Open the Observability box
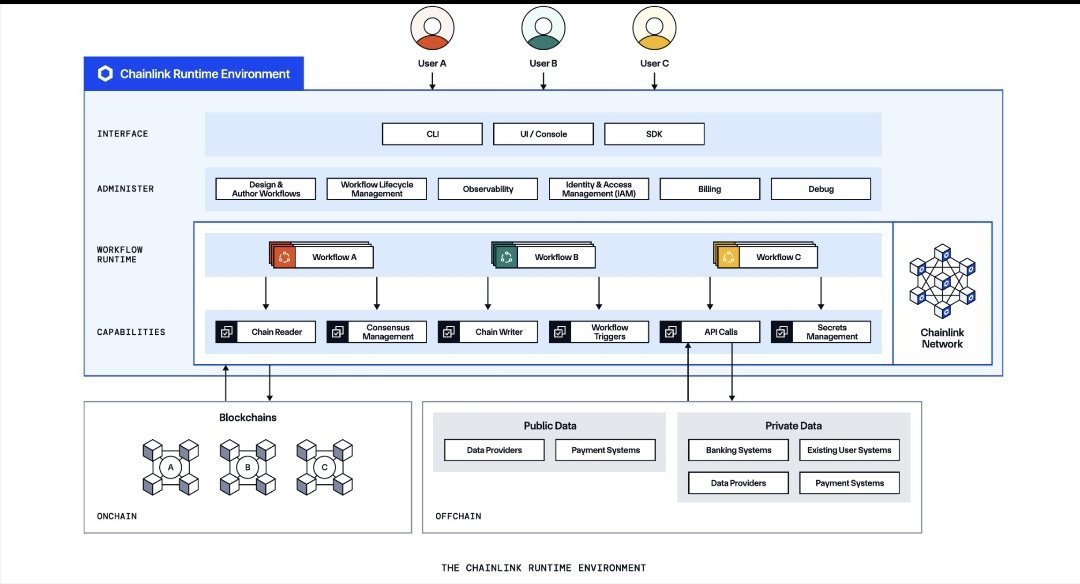Image resolution: width=1080 pixels, height=584 pixels. pos(488,189)
